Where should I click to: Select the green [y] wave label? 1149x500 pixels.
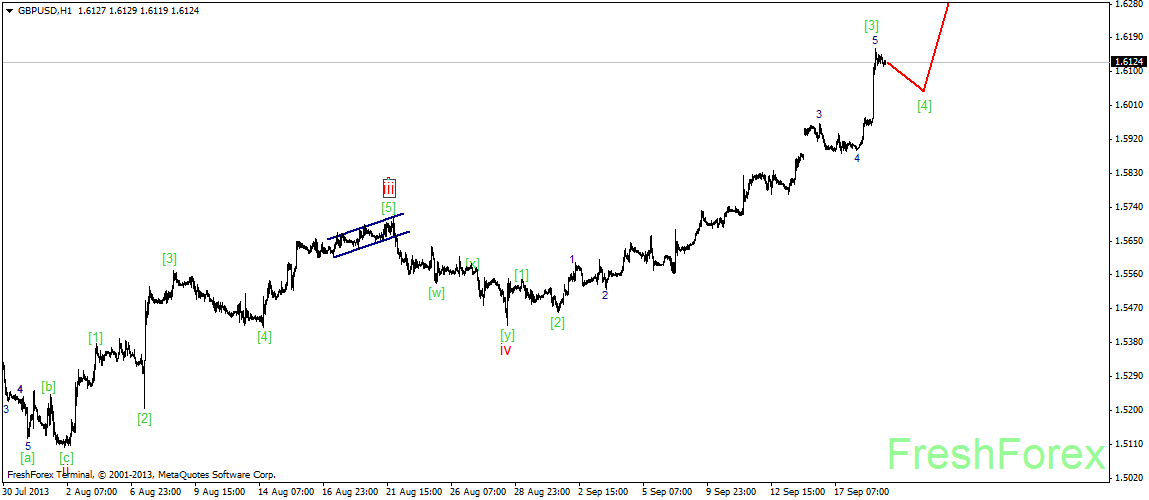point(507,334)
